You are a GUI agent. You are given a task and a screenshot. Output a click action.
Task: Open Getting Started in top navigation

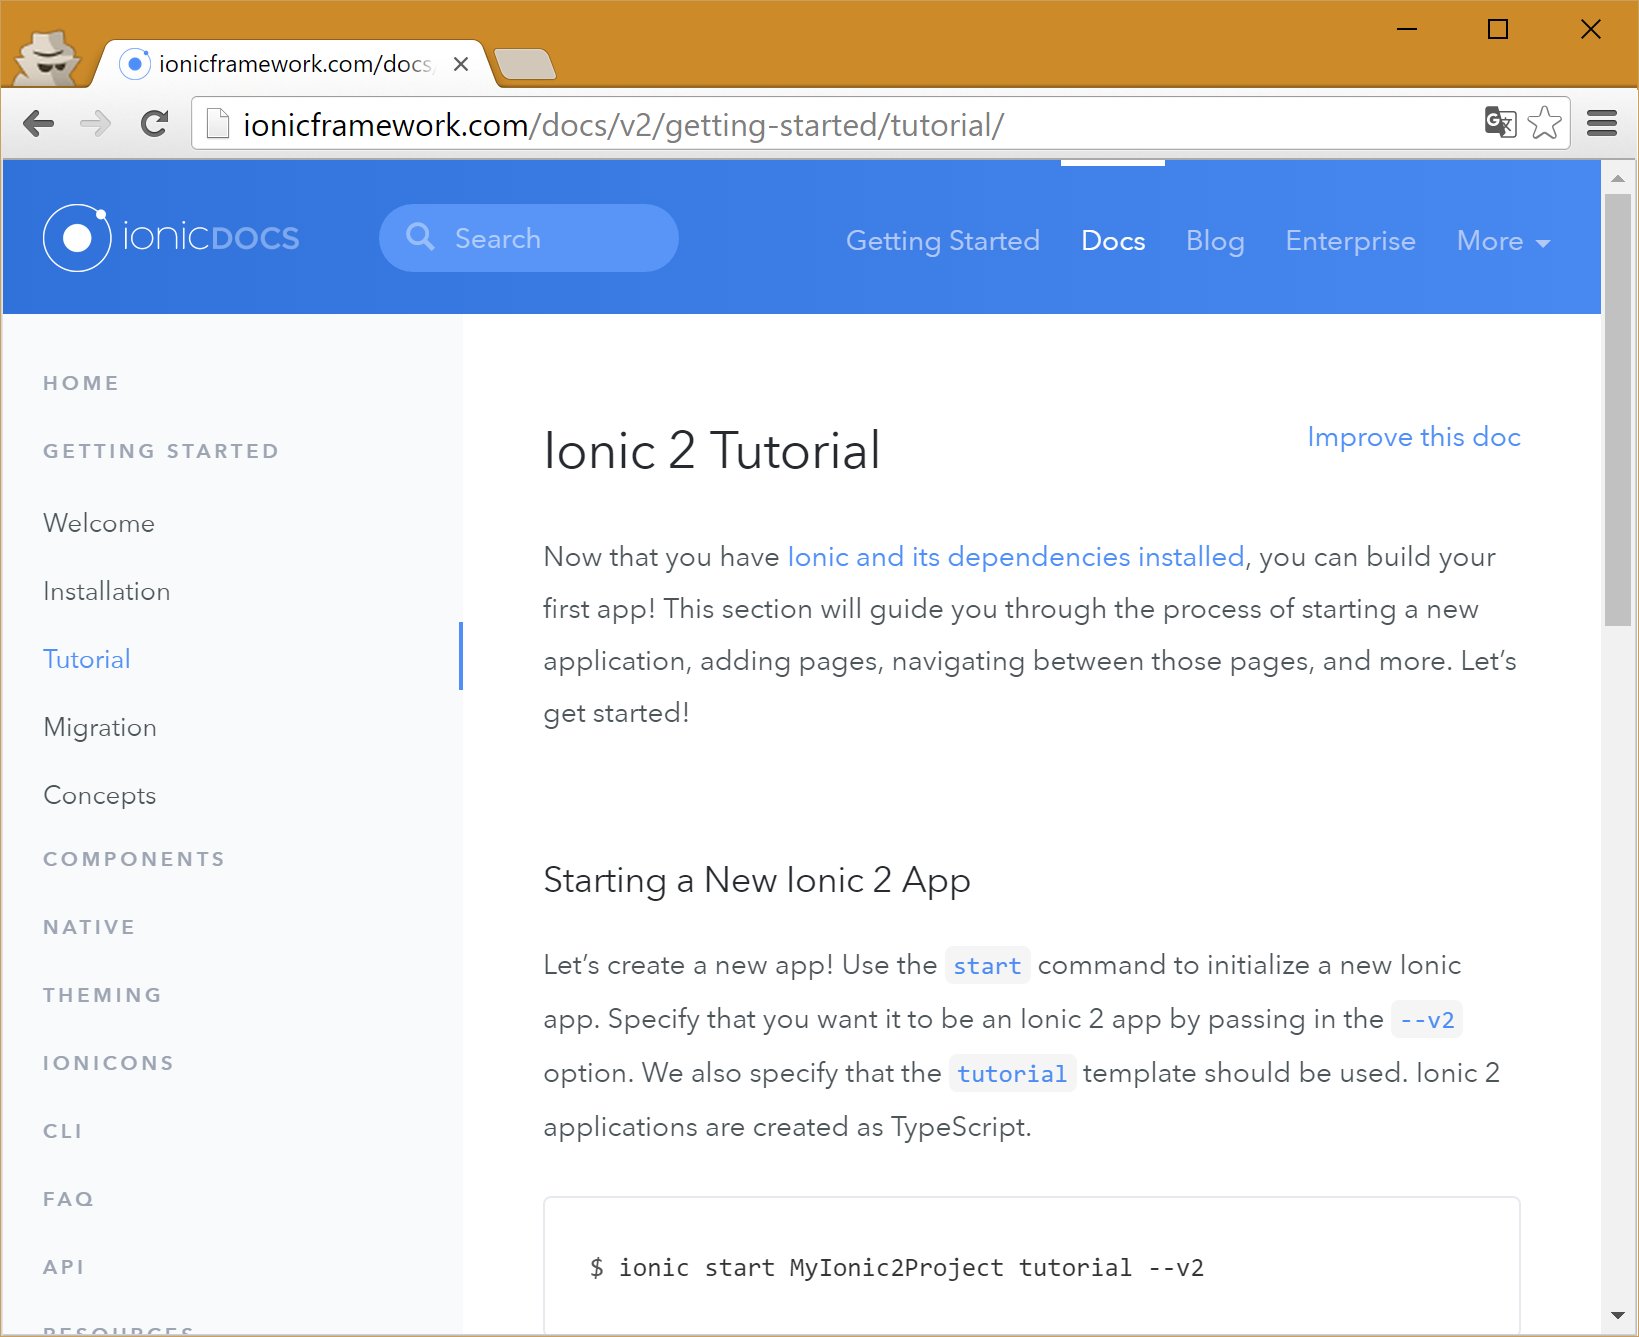tap(943, 241)
